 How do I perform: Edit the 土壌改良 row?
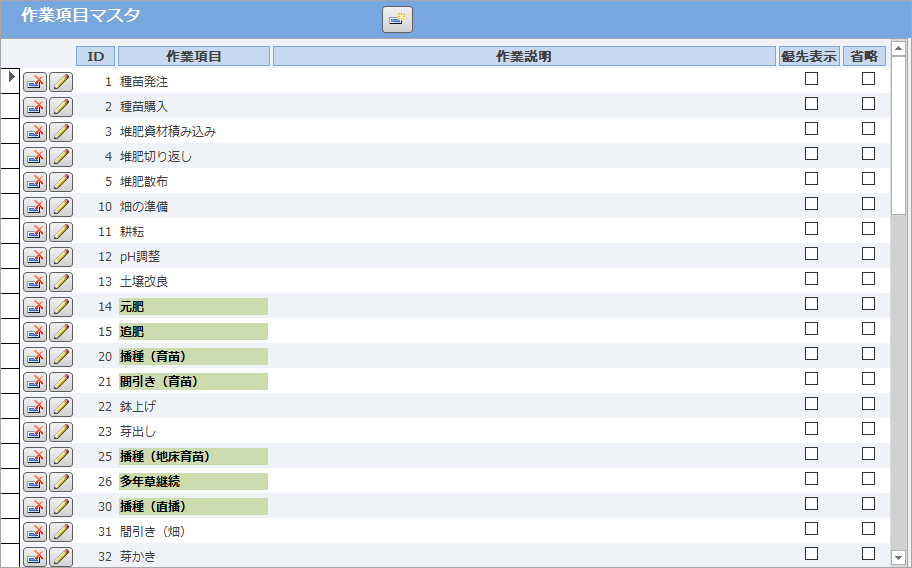61,282
